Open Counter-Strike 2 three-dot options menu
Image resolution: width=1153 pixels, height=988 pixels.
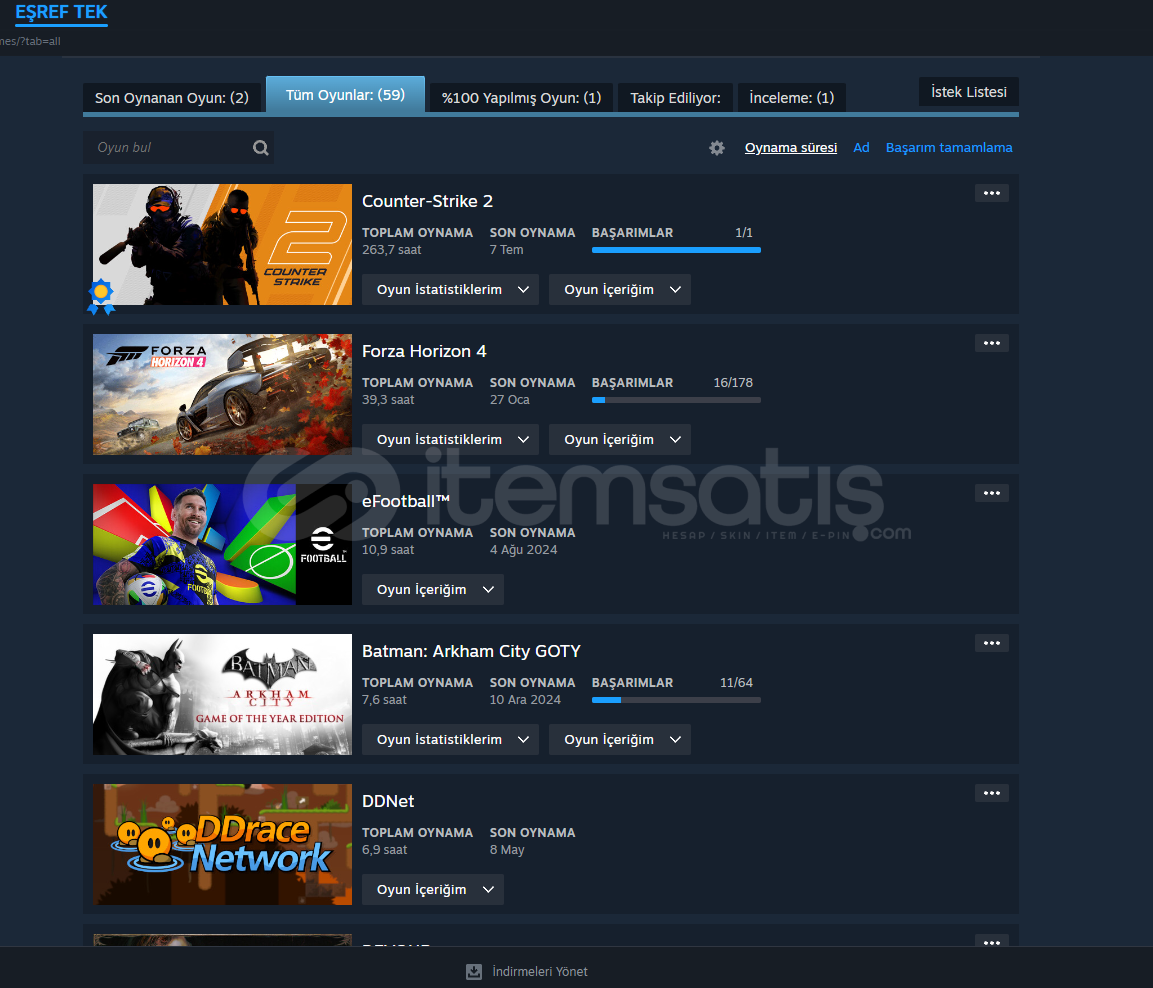[x=991, y=193]
